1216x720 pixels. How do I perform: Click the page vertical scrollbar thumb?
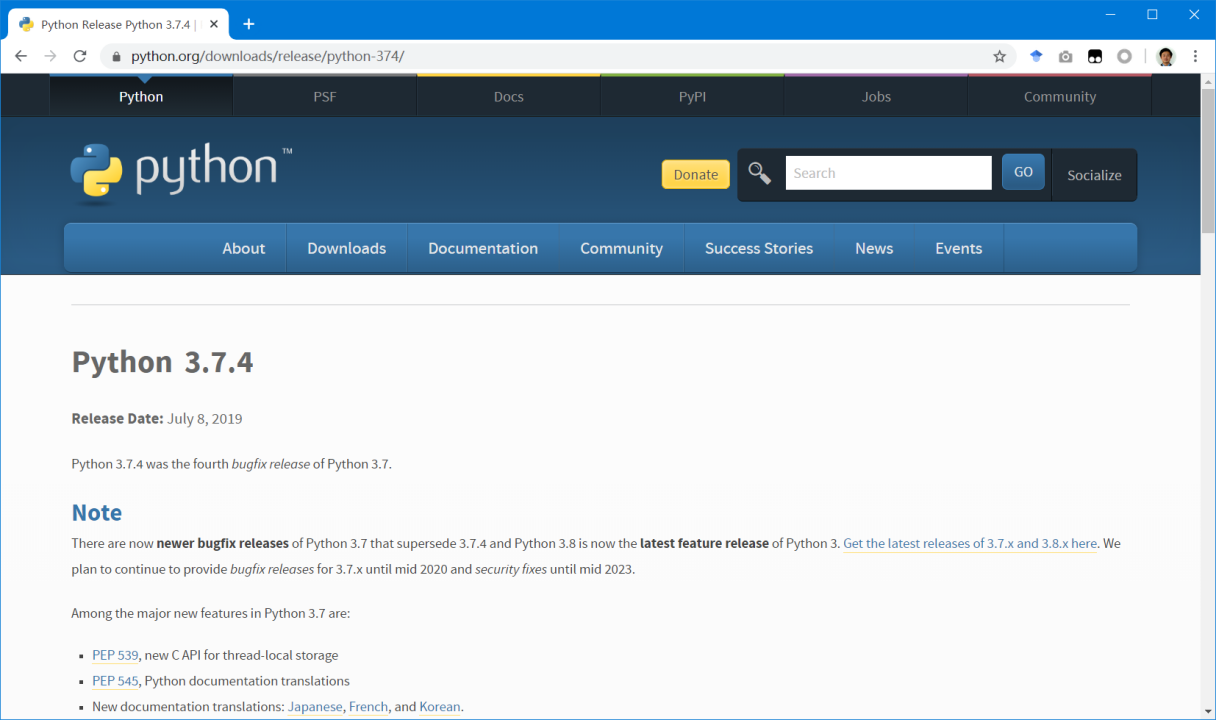(1208, 160)
